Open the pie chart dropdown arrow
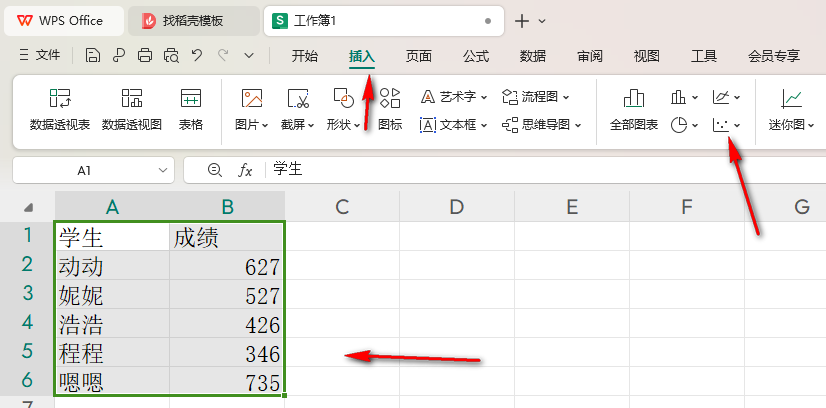This screenshot has height=408, width=826. pos(695,125)
